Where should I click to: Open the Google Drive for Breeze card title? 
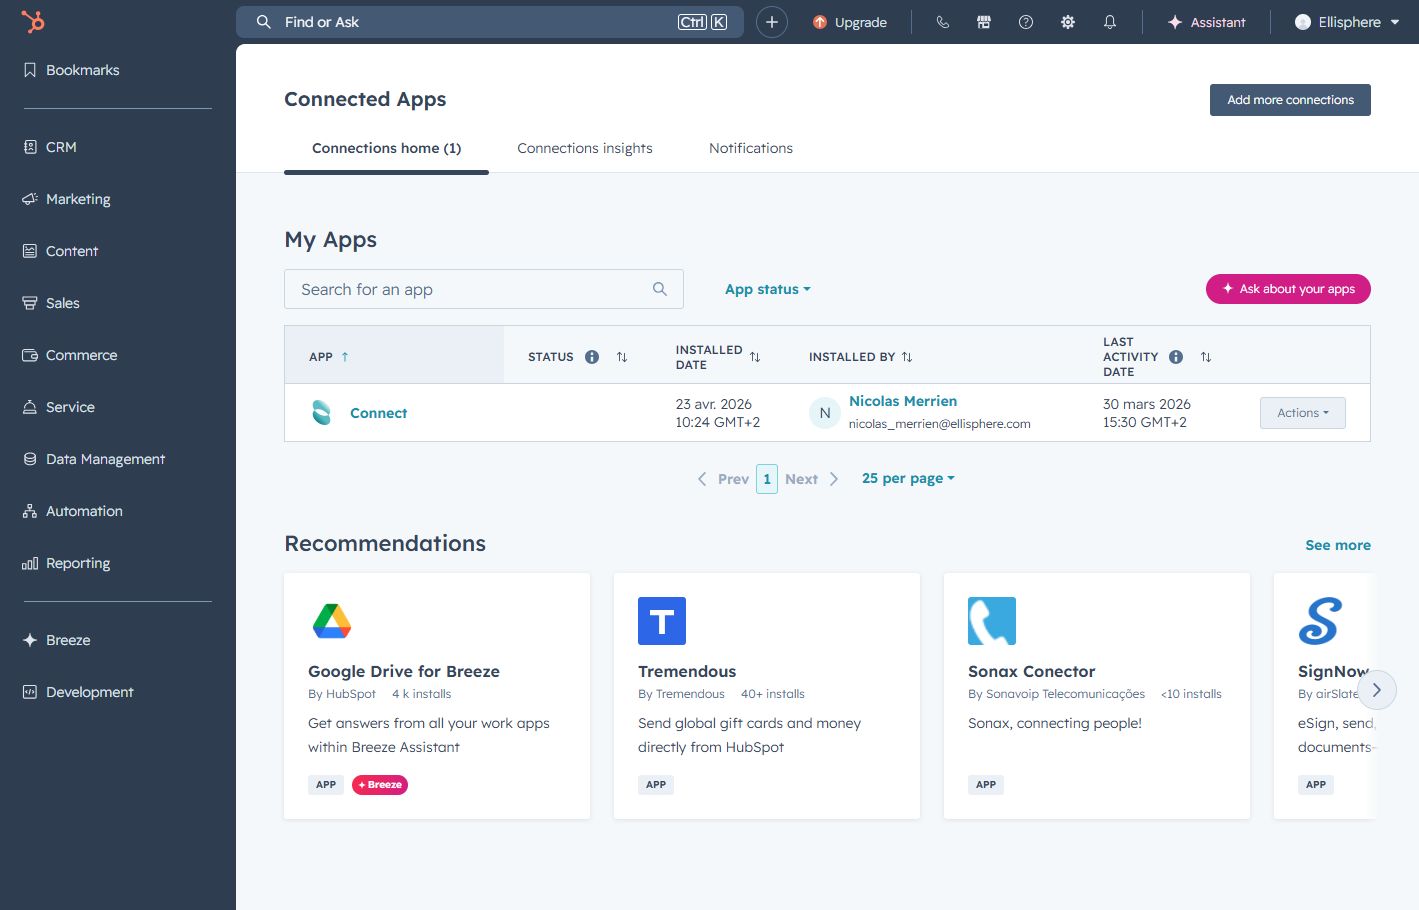pos(404,671)
